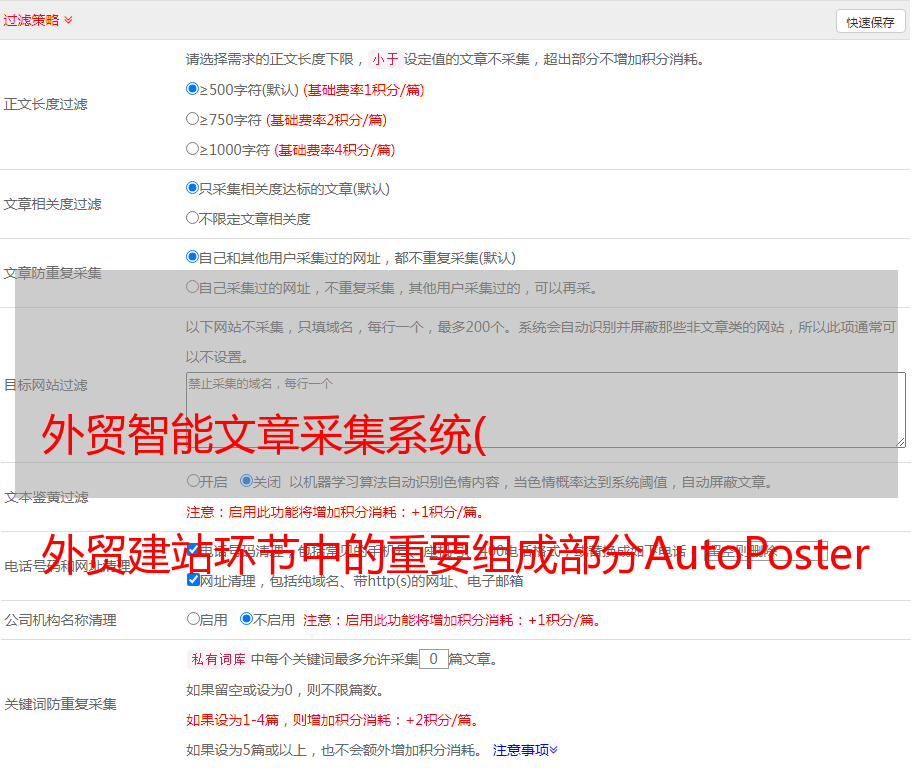Select the ≥500字符 length option
Screen dimensions: 912x768
(x=192, y=89)
